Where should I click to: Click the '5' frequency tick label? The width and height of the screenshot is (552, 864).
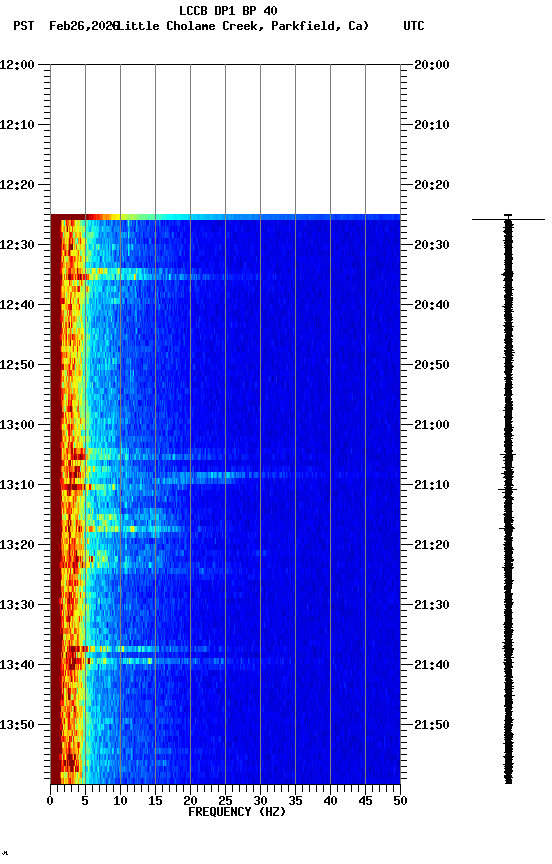point(85,801)
